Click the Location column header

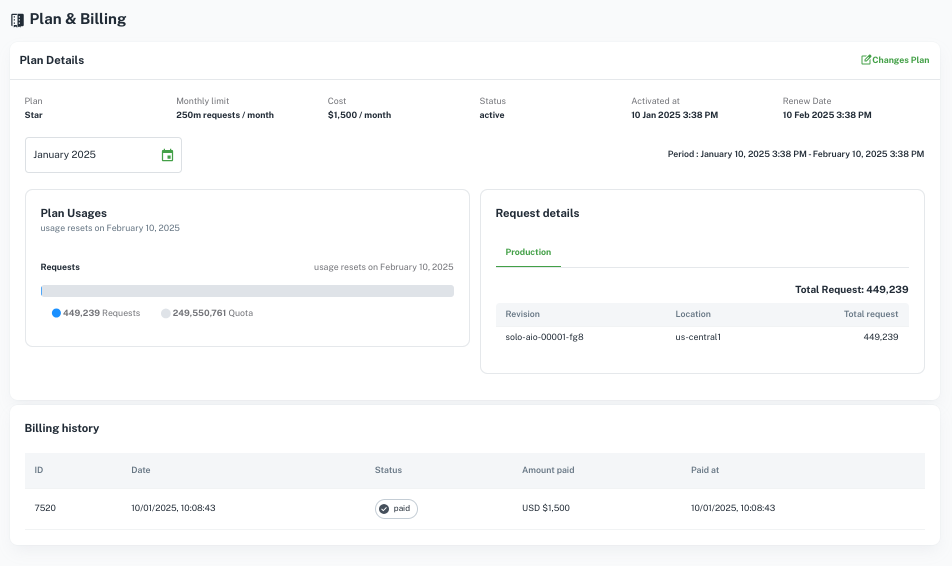pyautogui.click(x=693, y=314)
